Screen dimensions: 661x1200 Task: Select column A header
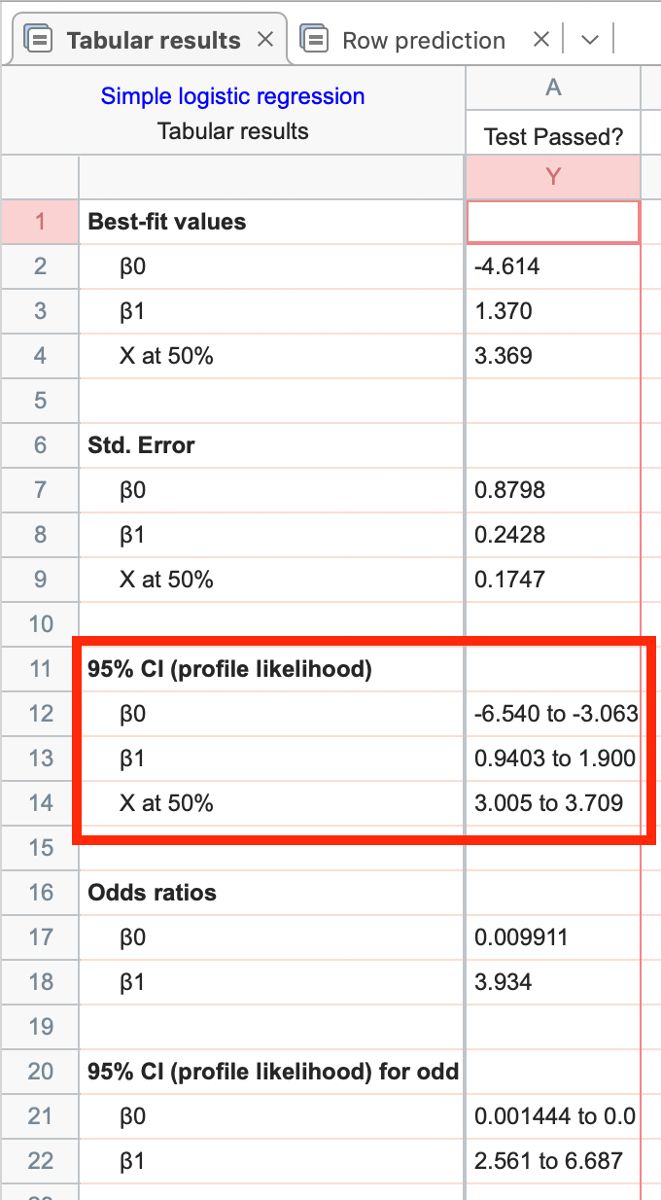click(x=552, y=88)
